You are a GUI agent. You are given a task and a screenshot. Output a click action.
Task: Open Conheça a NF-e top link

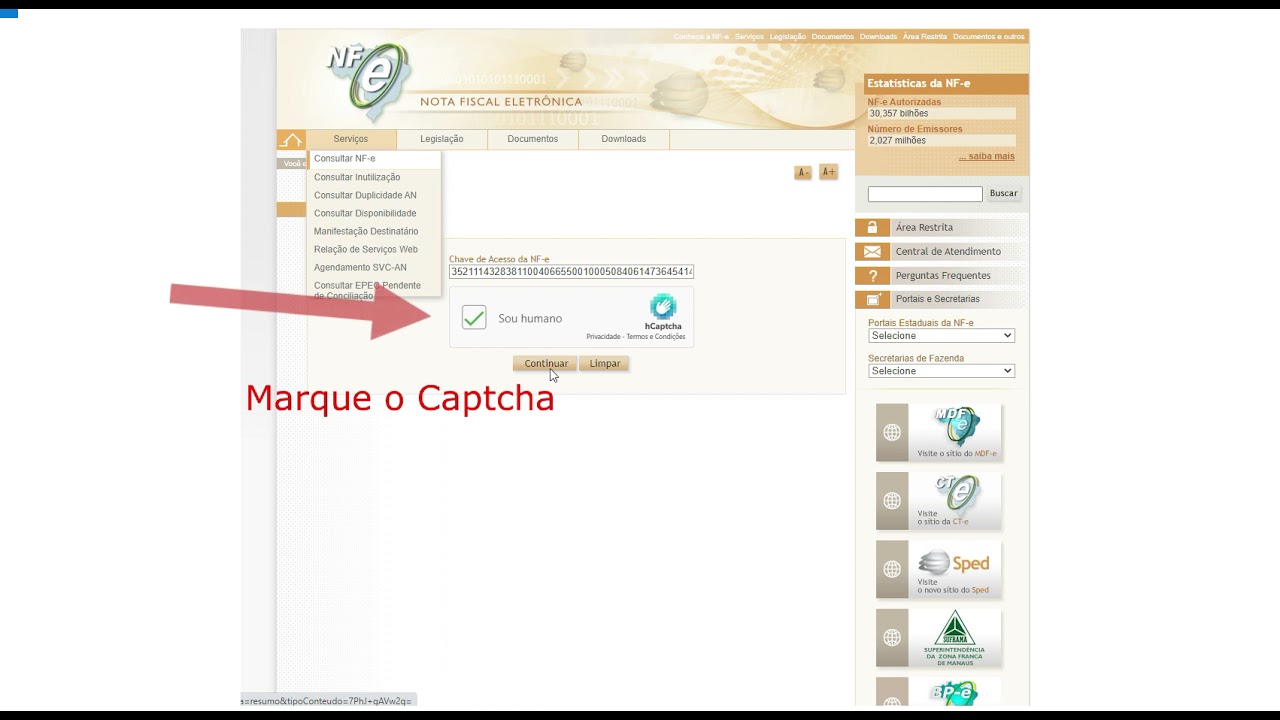[x=701, y=37]
